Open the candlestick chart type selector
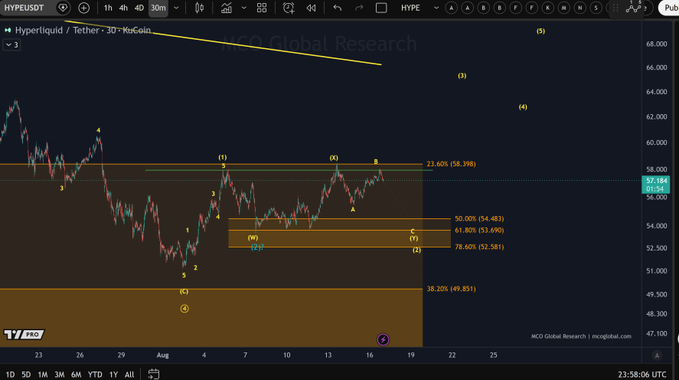 coord(199,8)
